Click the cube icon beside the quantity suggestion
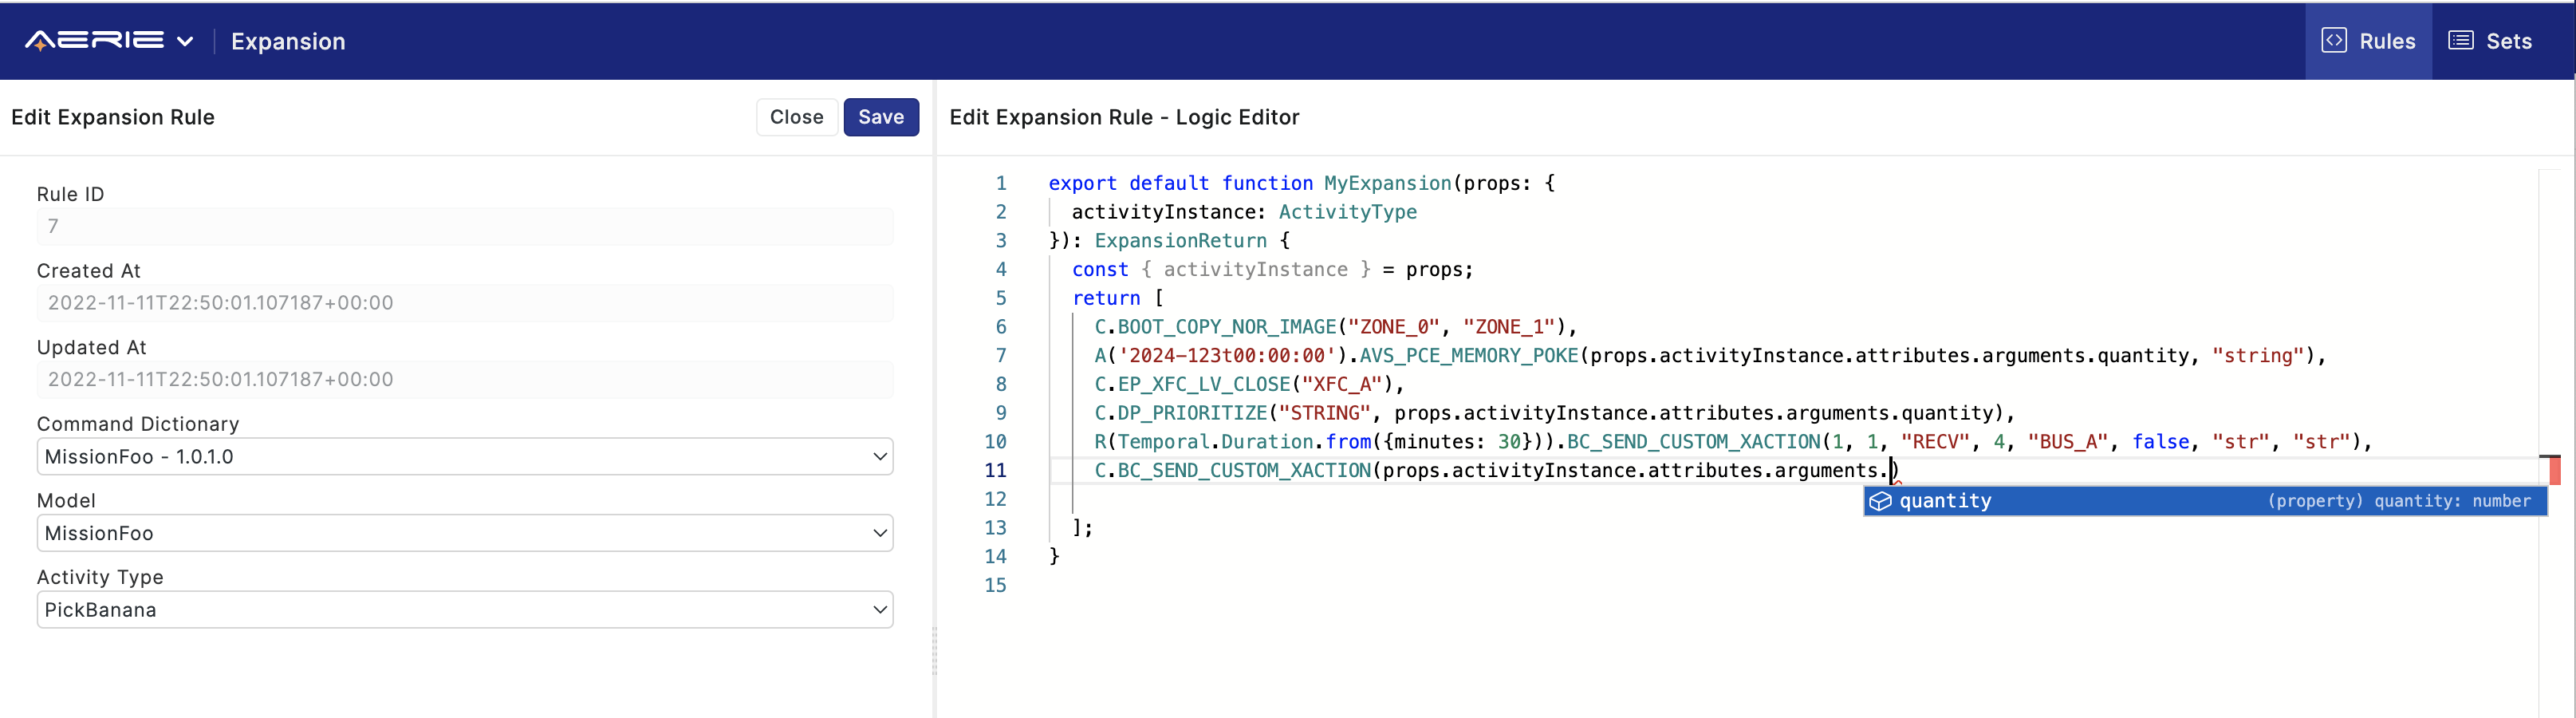The width and height of the screenshot is (2576, 718). point(1881,501)
